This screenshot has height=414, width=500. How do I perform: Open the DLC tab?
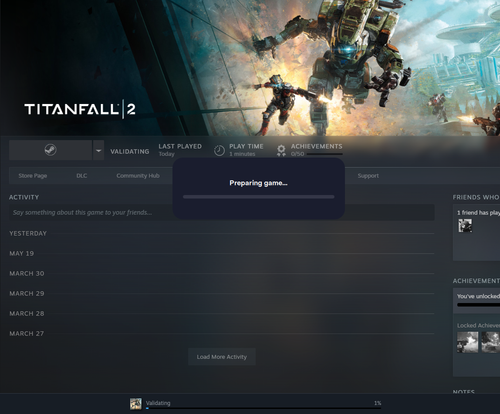point(82,176)
